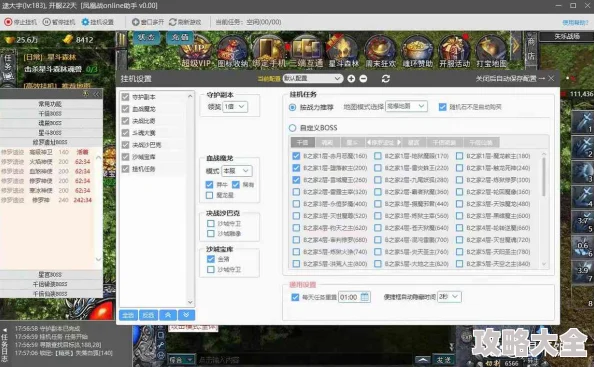
Task: Open the 地图模式选择 dropdown
Action: (406, 106)
